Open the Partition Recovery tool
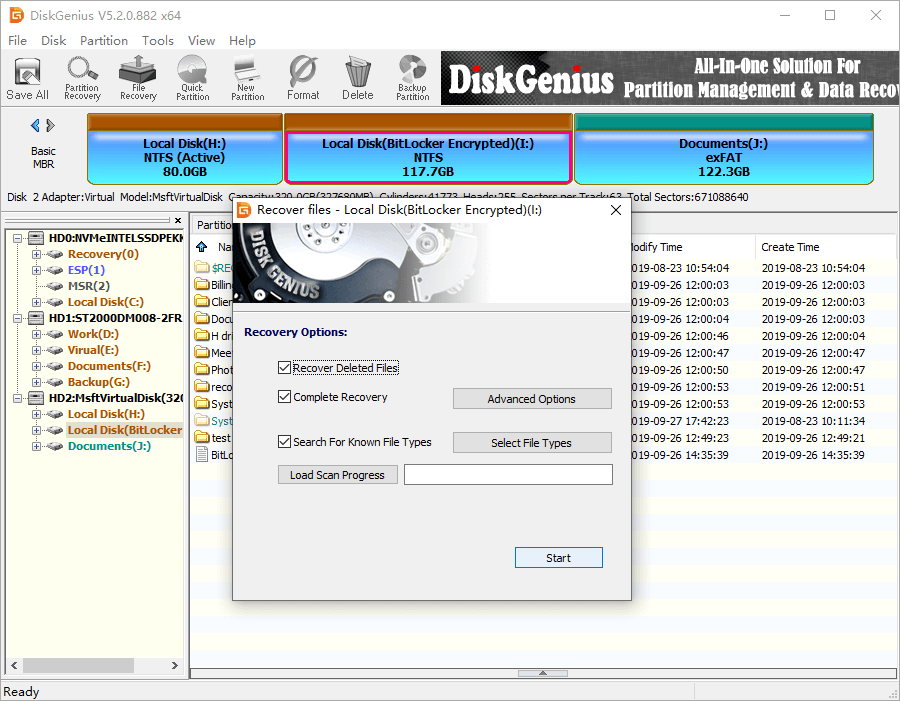 click(x=82, y=78)
